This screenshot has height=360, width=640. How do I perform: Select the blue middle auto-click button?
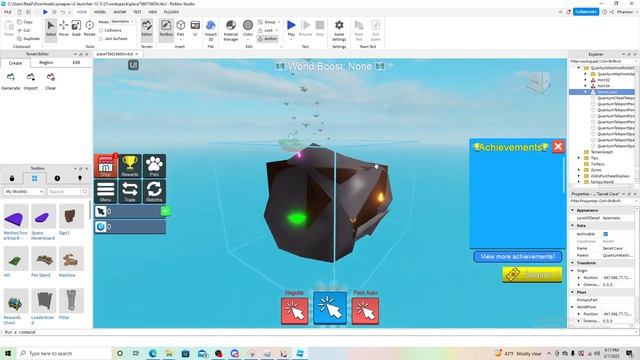pyautogui.click(x=330, y=308)
